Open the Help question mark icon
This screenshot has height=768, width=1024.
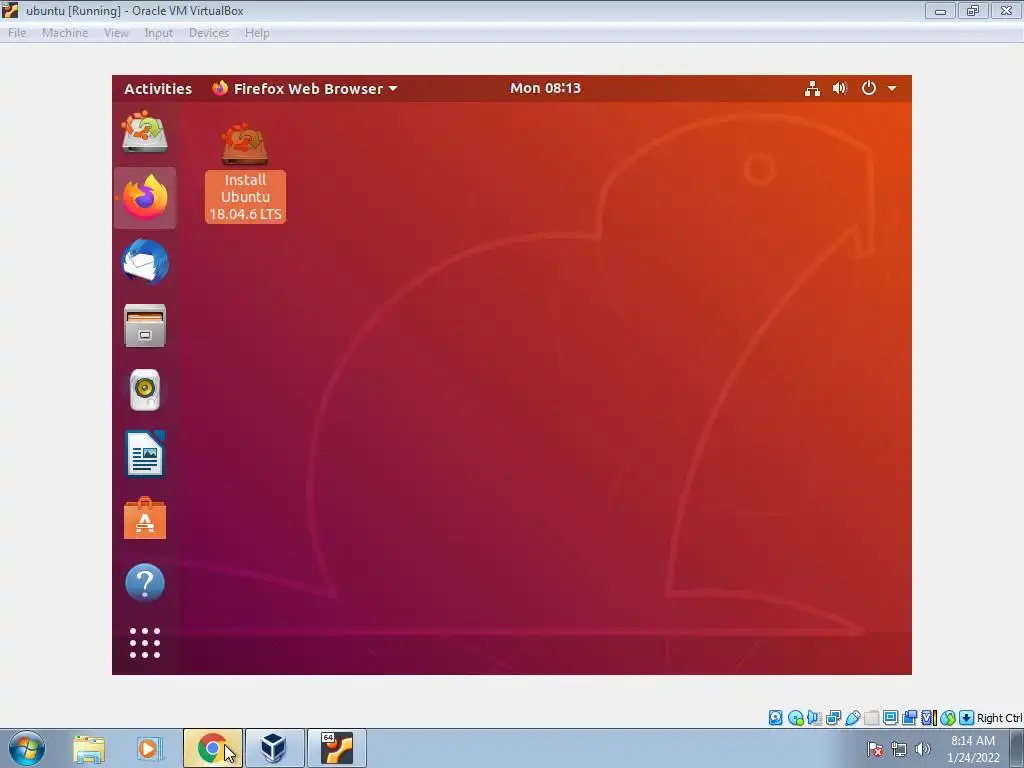coord(145,583)
